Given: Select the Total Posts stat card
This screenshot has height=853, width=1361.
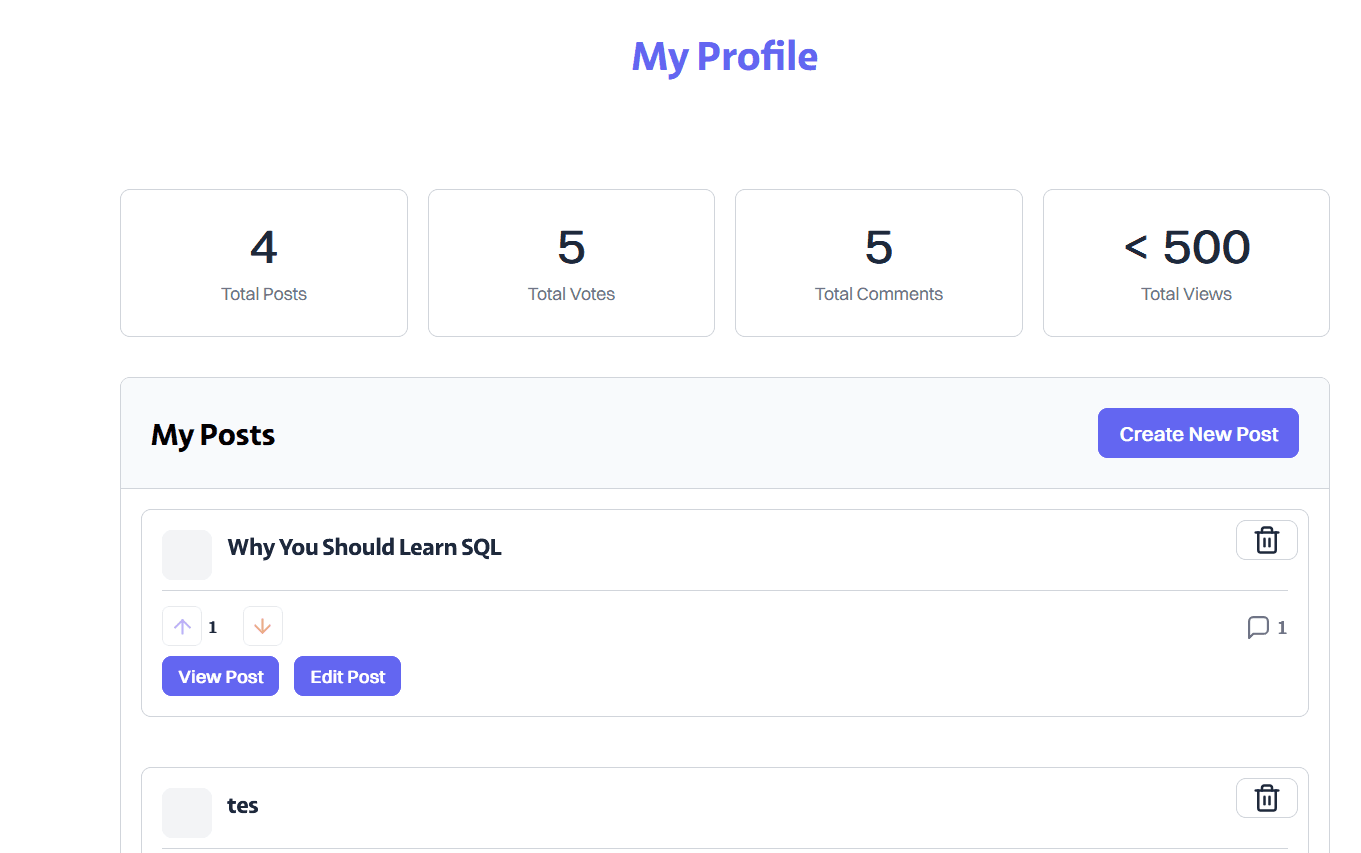Looking at the screenshot, I should coord(264,263).
